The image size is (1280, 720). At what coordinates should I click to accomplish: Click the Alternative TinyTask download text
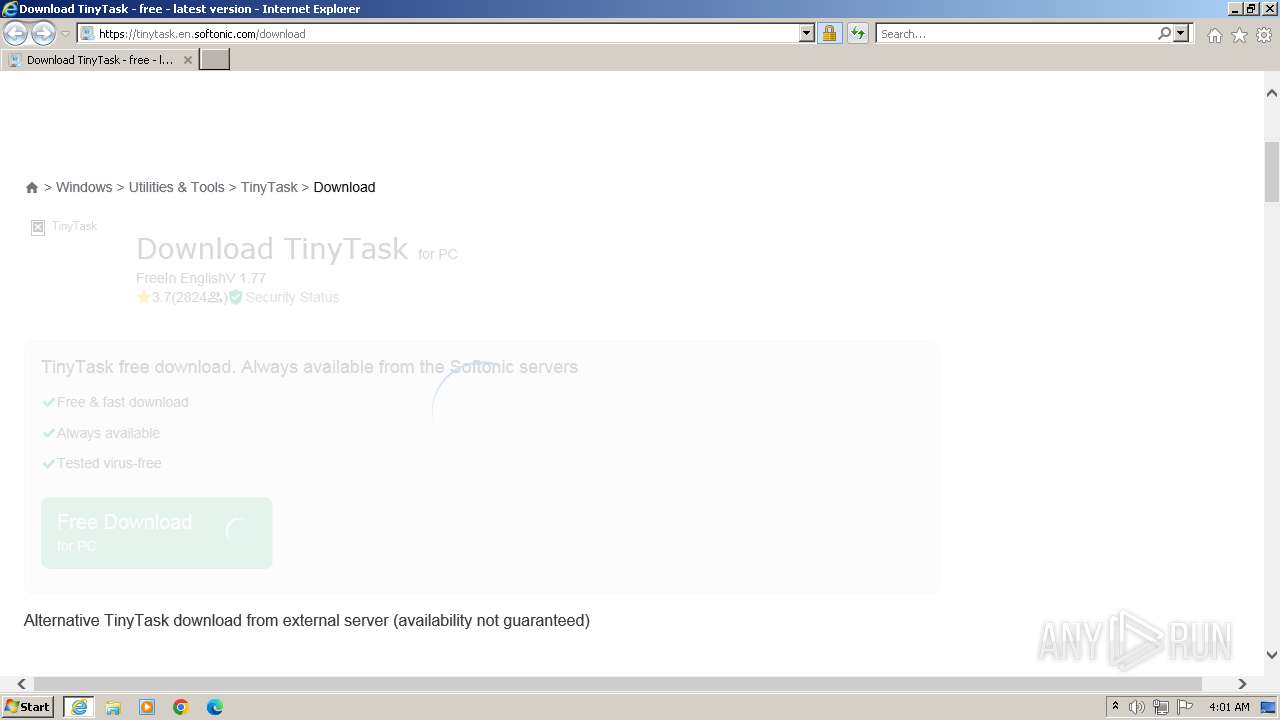(307, 620)
